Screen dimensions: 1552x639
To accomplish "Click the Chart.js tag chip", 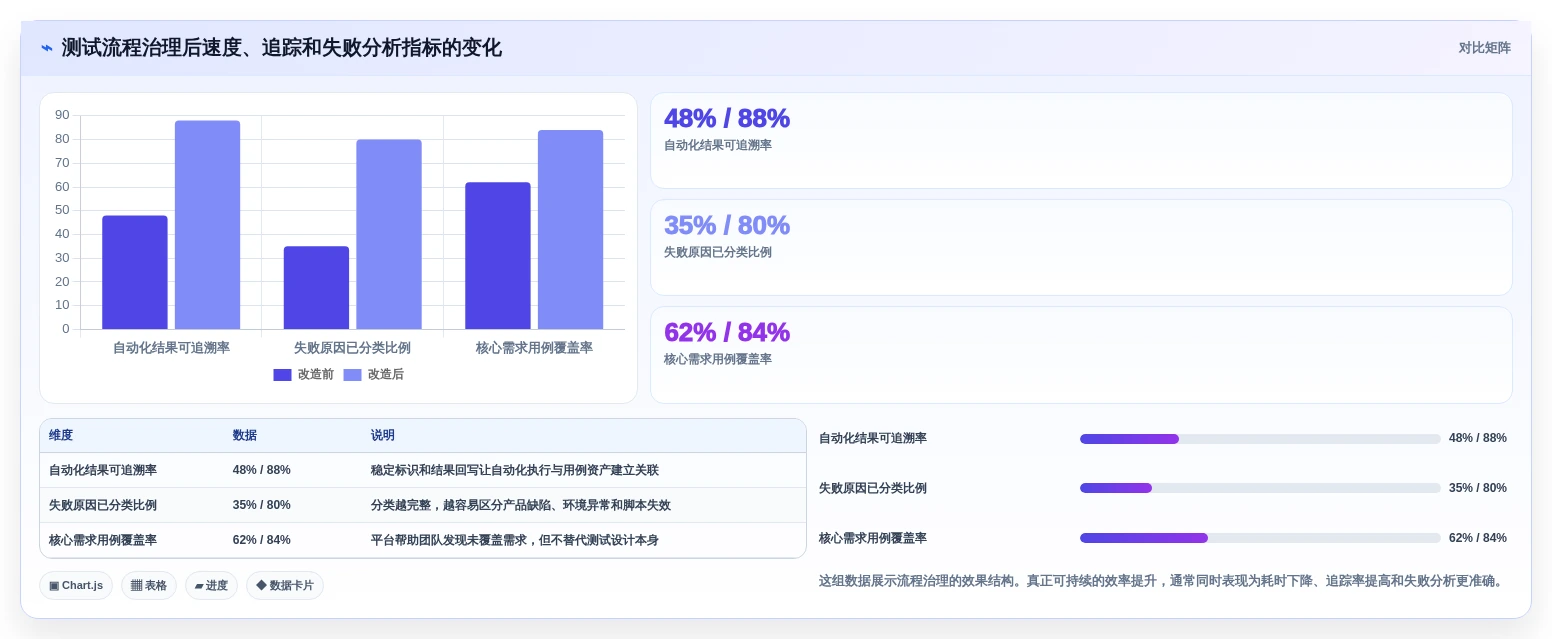I will (x=76, y=586).
